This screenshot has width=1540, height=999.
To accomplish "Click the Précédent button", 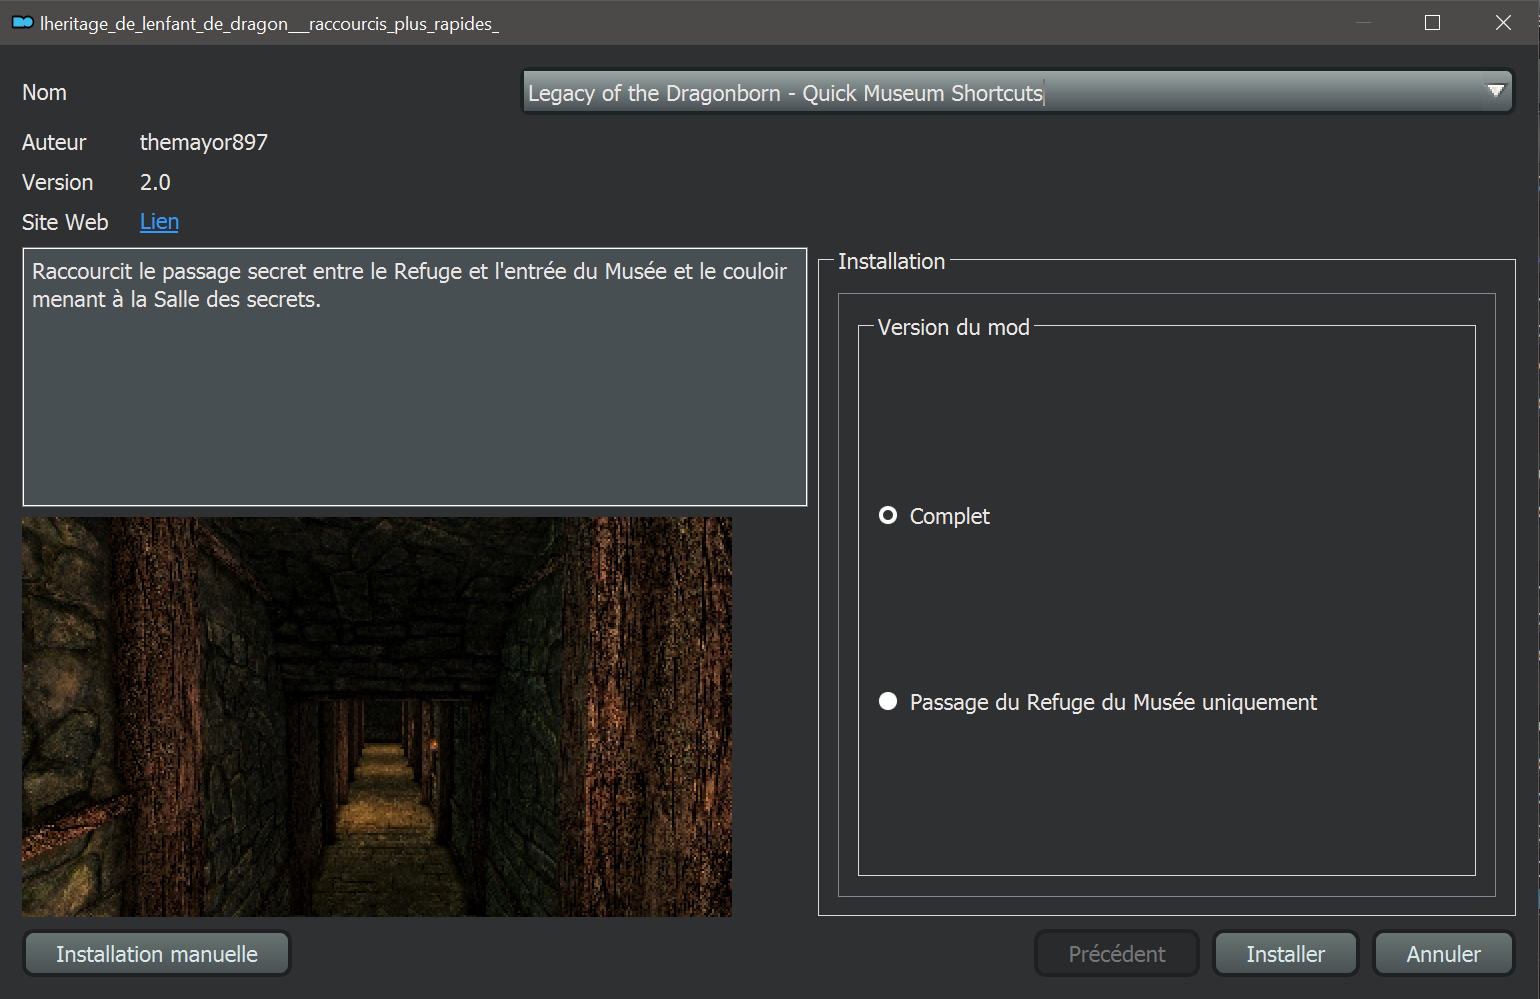I will pyautogui.click(x=1117, y=954).
